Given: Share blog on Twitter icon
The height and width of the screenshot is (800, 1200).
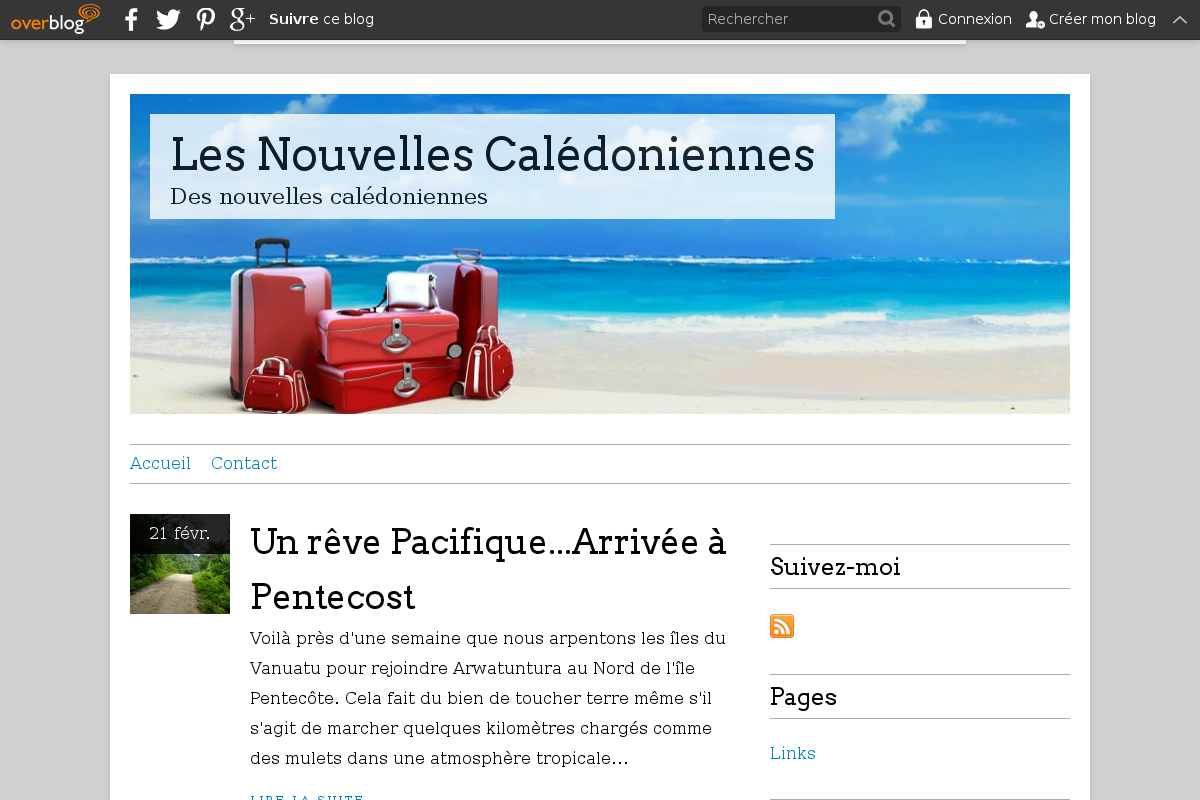Looking at the screenshot, I should [x=168, y=19].
